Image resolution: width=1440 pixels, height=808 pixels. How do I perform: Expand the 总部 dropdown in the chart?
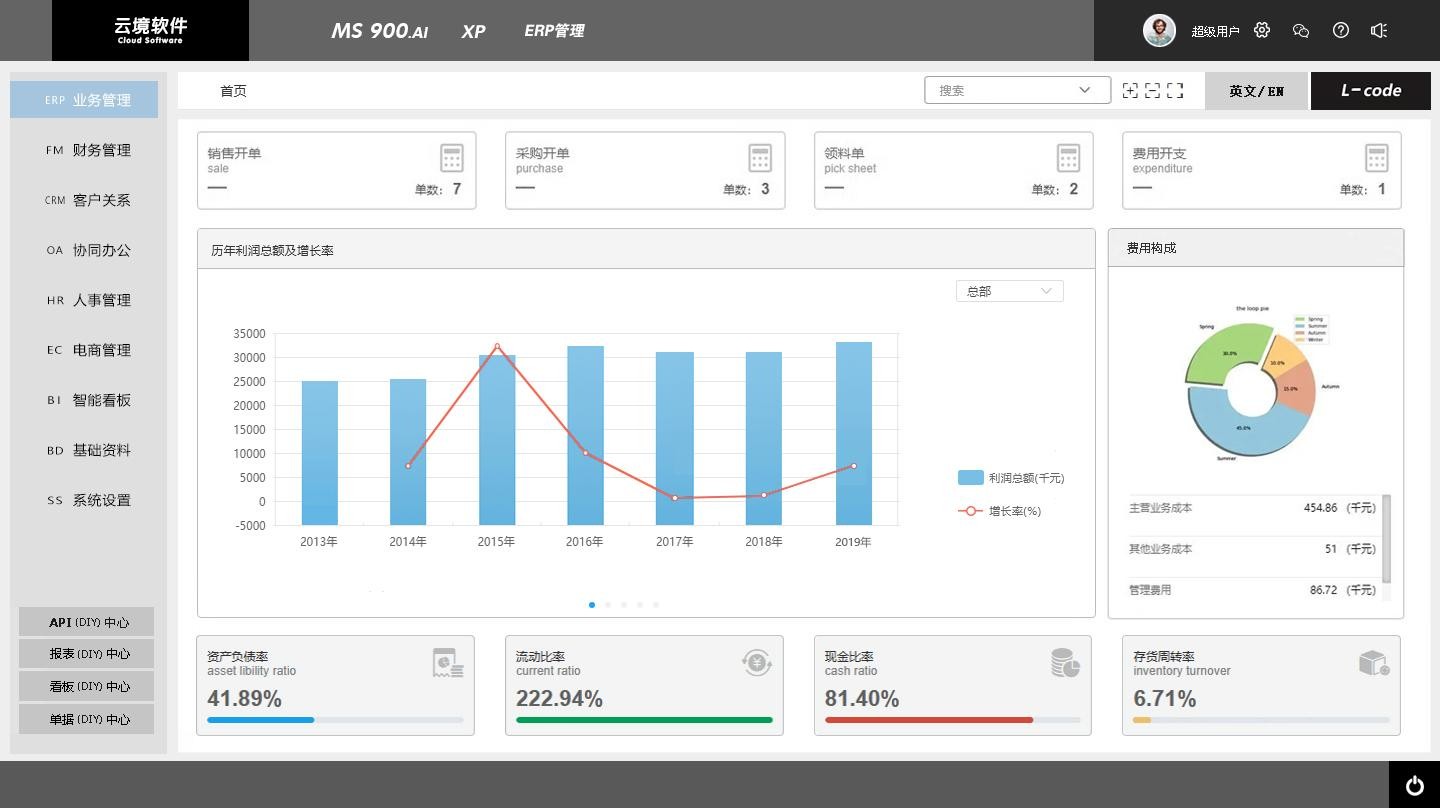(1009, 291)
